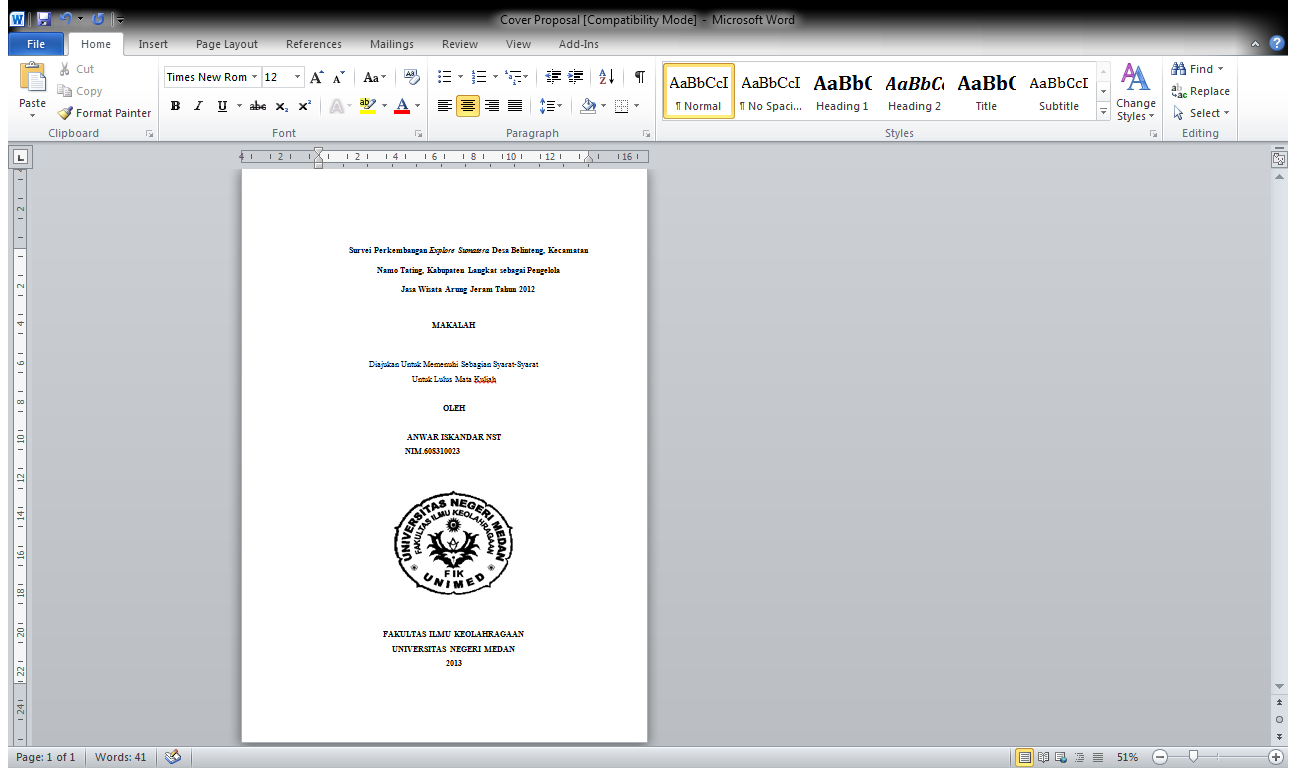Screen dimensions: 1296x776
Task: Apply the Normal style
Action: pyautogui.click(x=698, y=91)
